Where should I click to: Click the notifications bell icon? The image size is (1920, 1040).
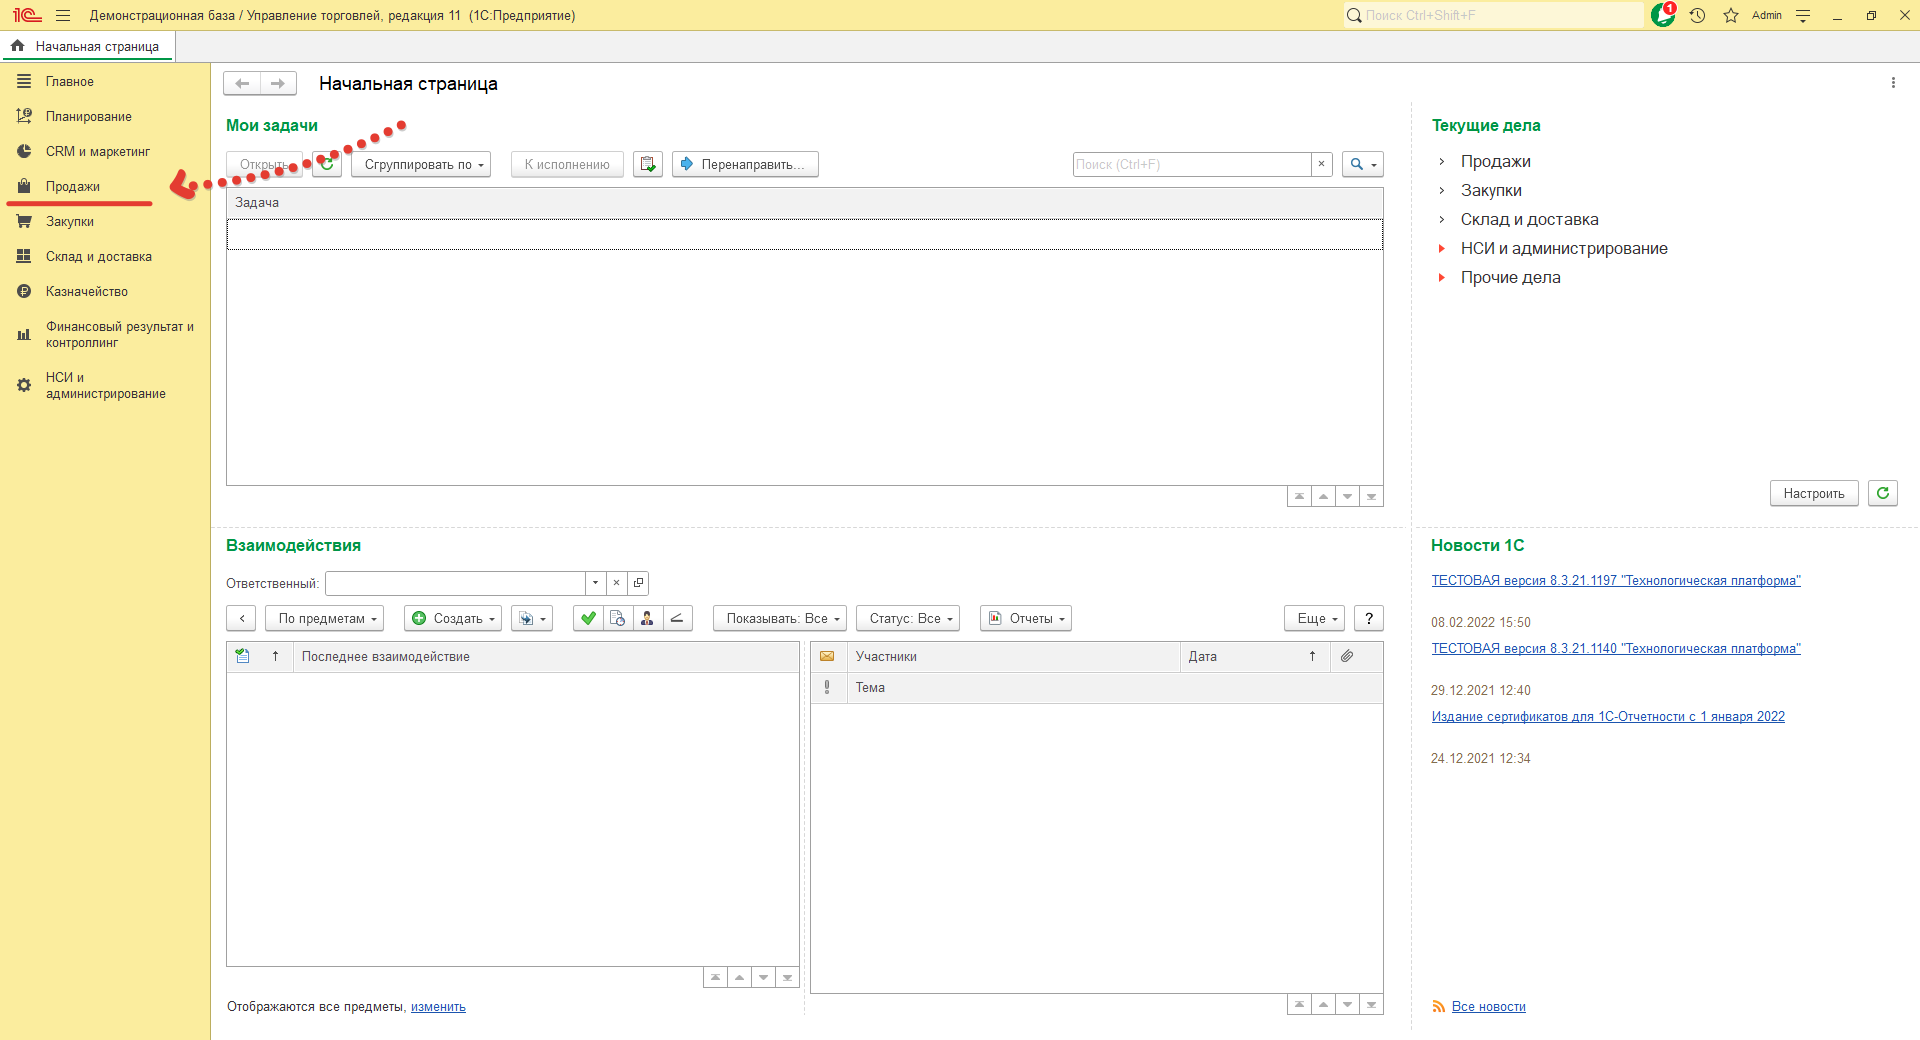point(1662,15)
